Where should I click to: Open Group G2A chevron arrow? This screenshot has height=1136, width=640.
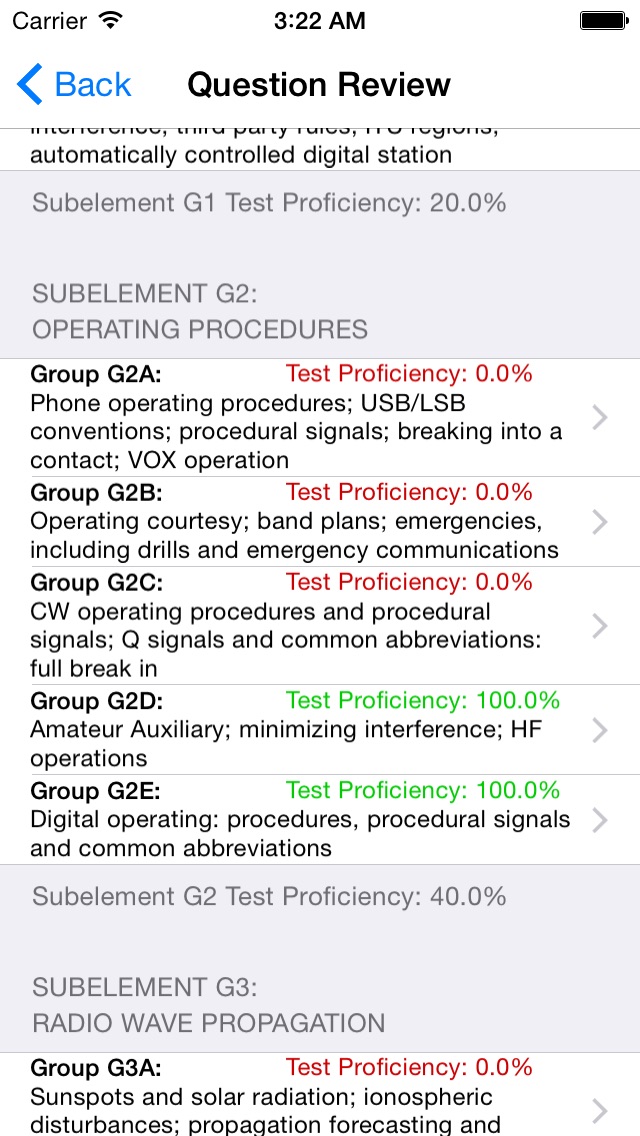tap(599, 417)
